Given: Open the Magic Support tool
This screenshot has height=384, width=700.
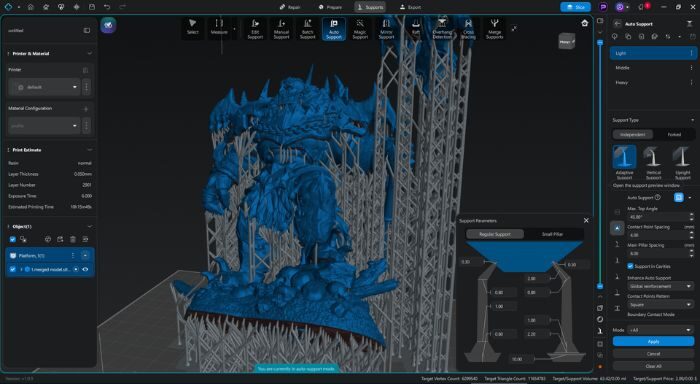Looking at the screenshot, I should tap(360, 29).
